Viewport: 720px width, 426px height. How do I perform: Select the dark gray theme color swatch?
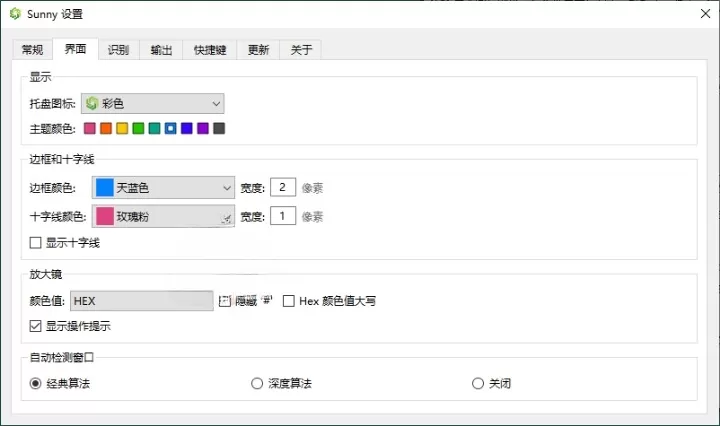[x=219, y=129]
